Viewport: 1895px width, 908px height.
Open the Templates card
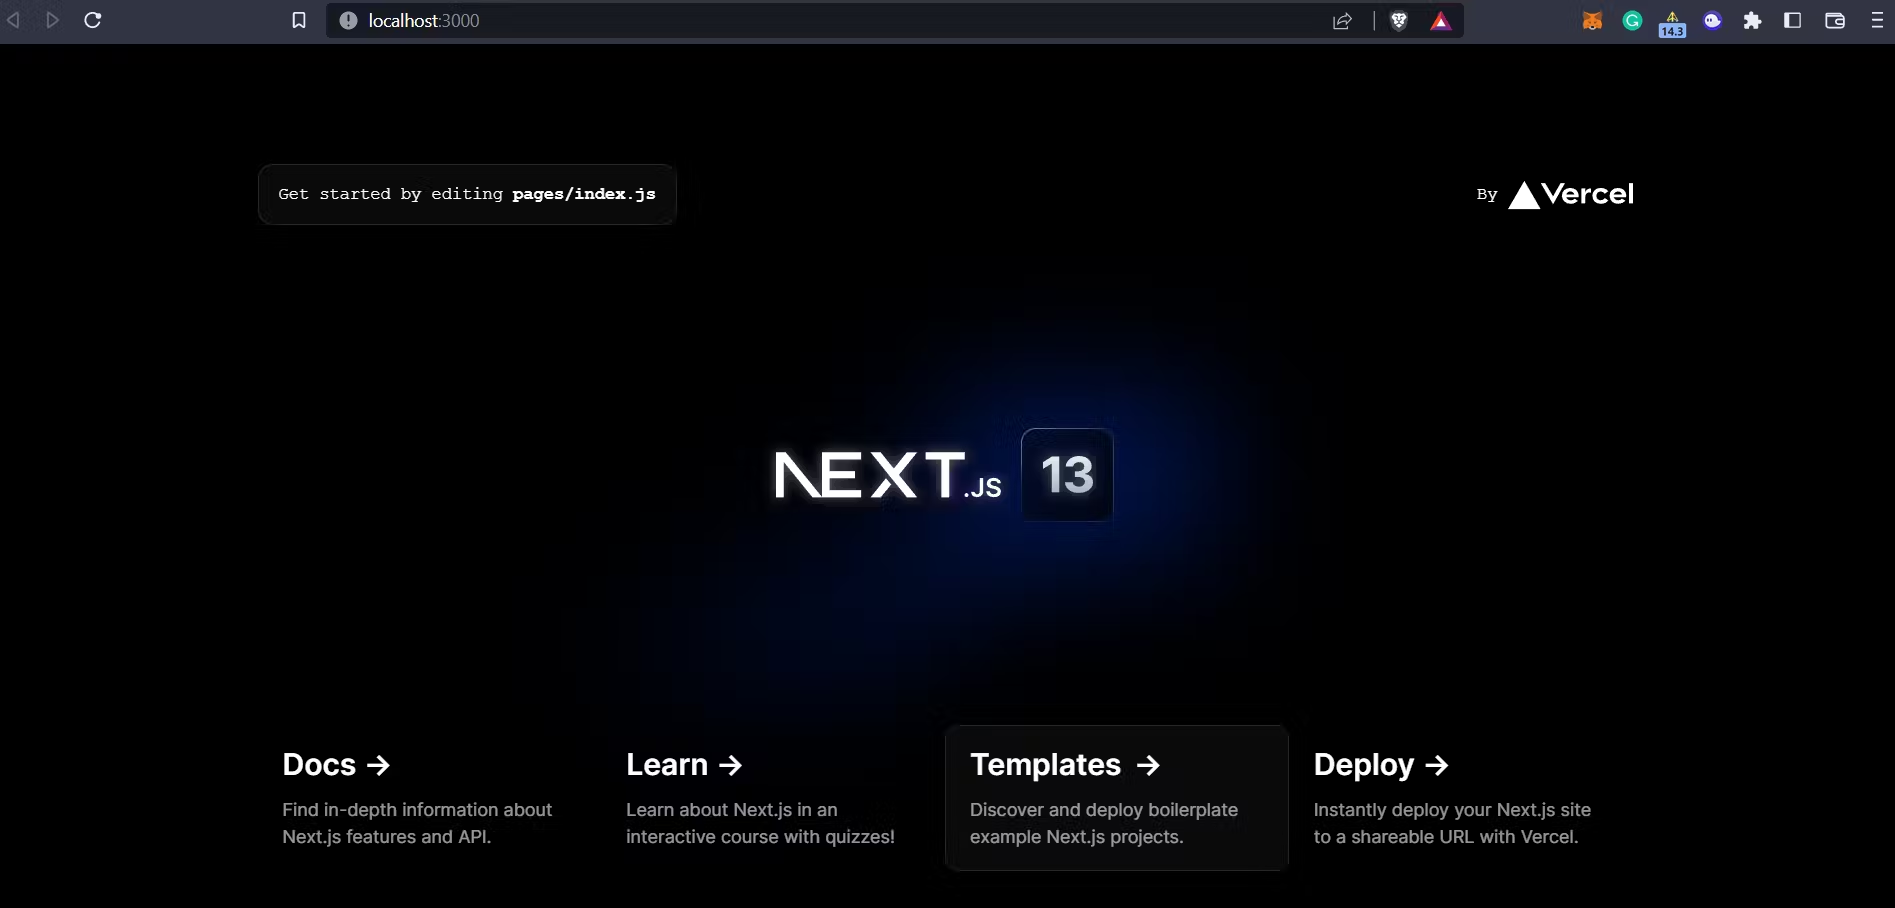1116,798
